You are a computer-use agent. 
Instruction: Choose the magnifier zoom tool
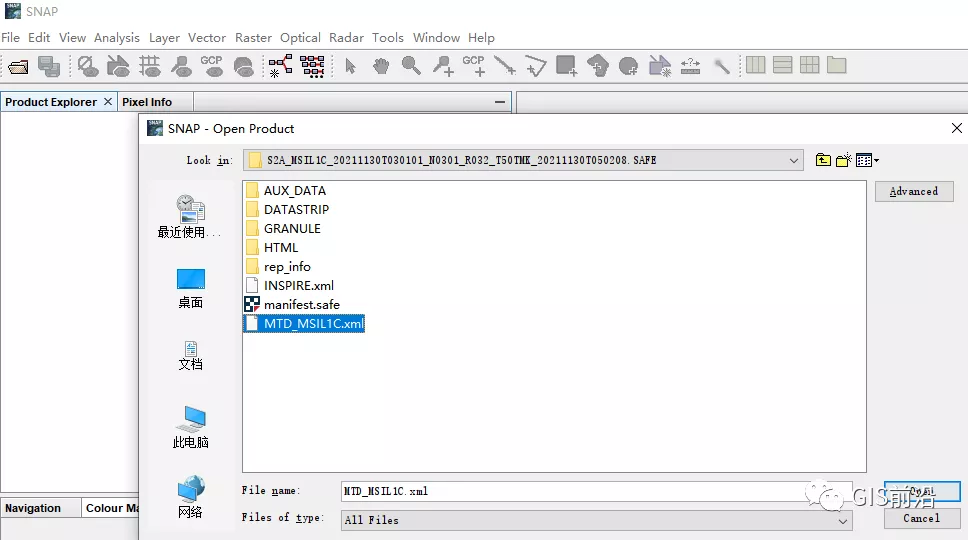(411, 66)
